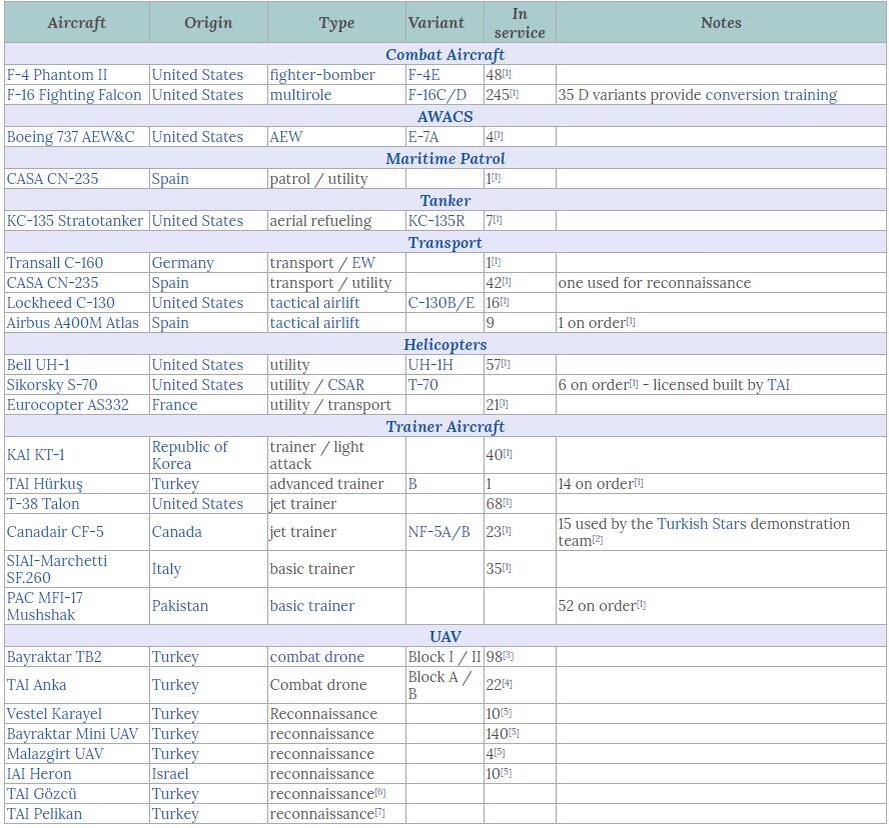The width and height of the screenshot is (889, 828).
Task: Open the Malazgirt UAV link
Action: 55,754
